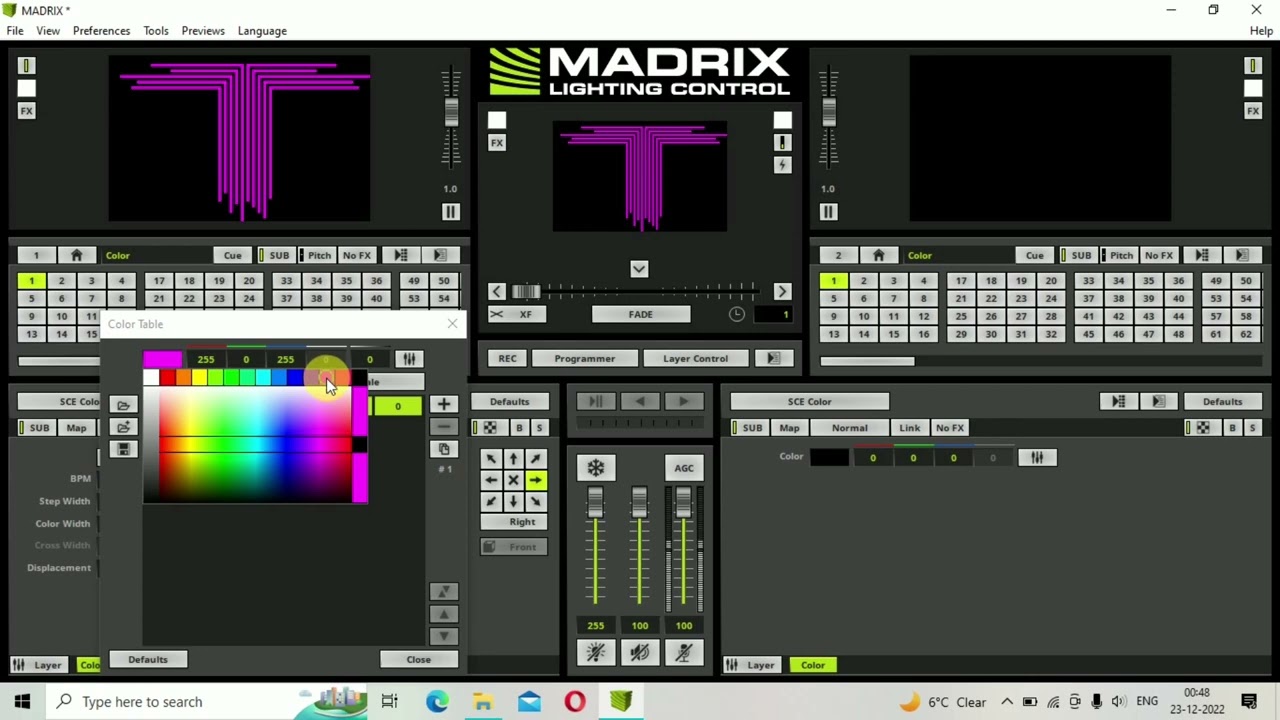The width and height of the screenshot is (1280, 720).
Task: Pause the right deck preview
Action: (828, 212)
